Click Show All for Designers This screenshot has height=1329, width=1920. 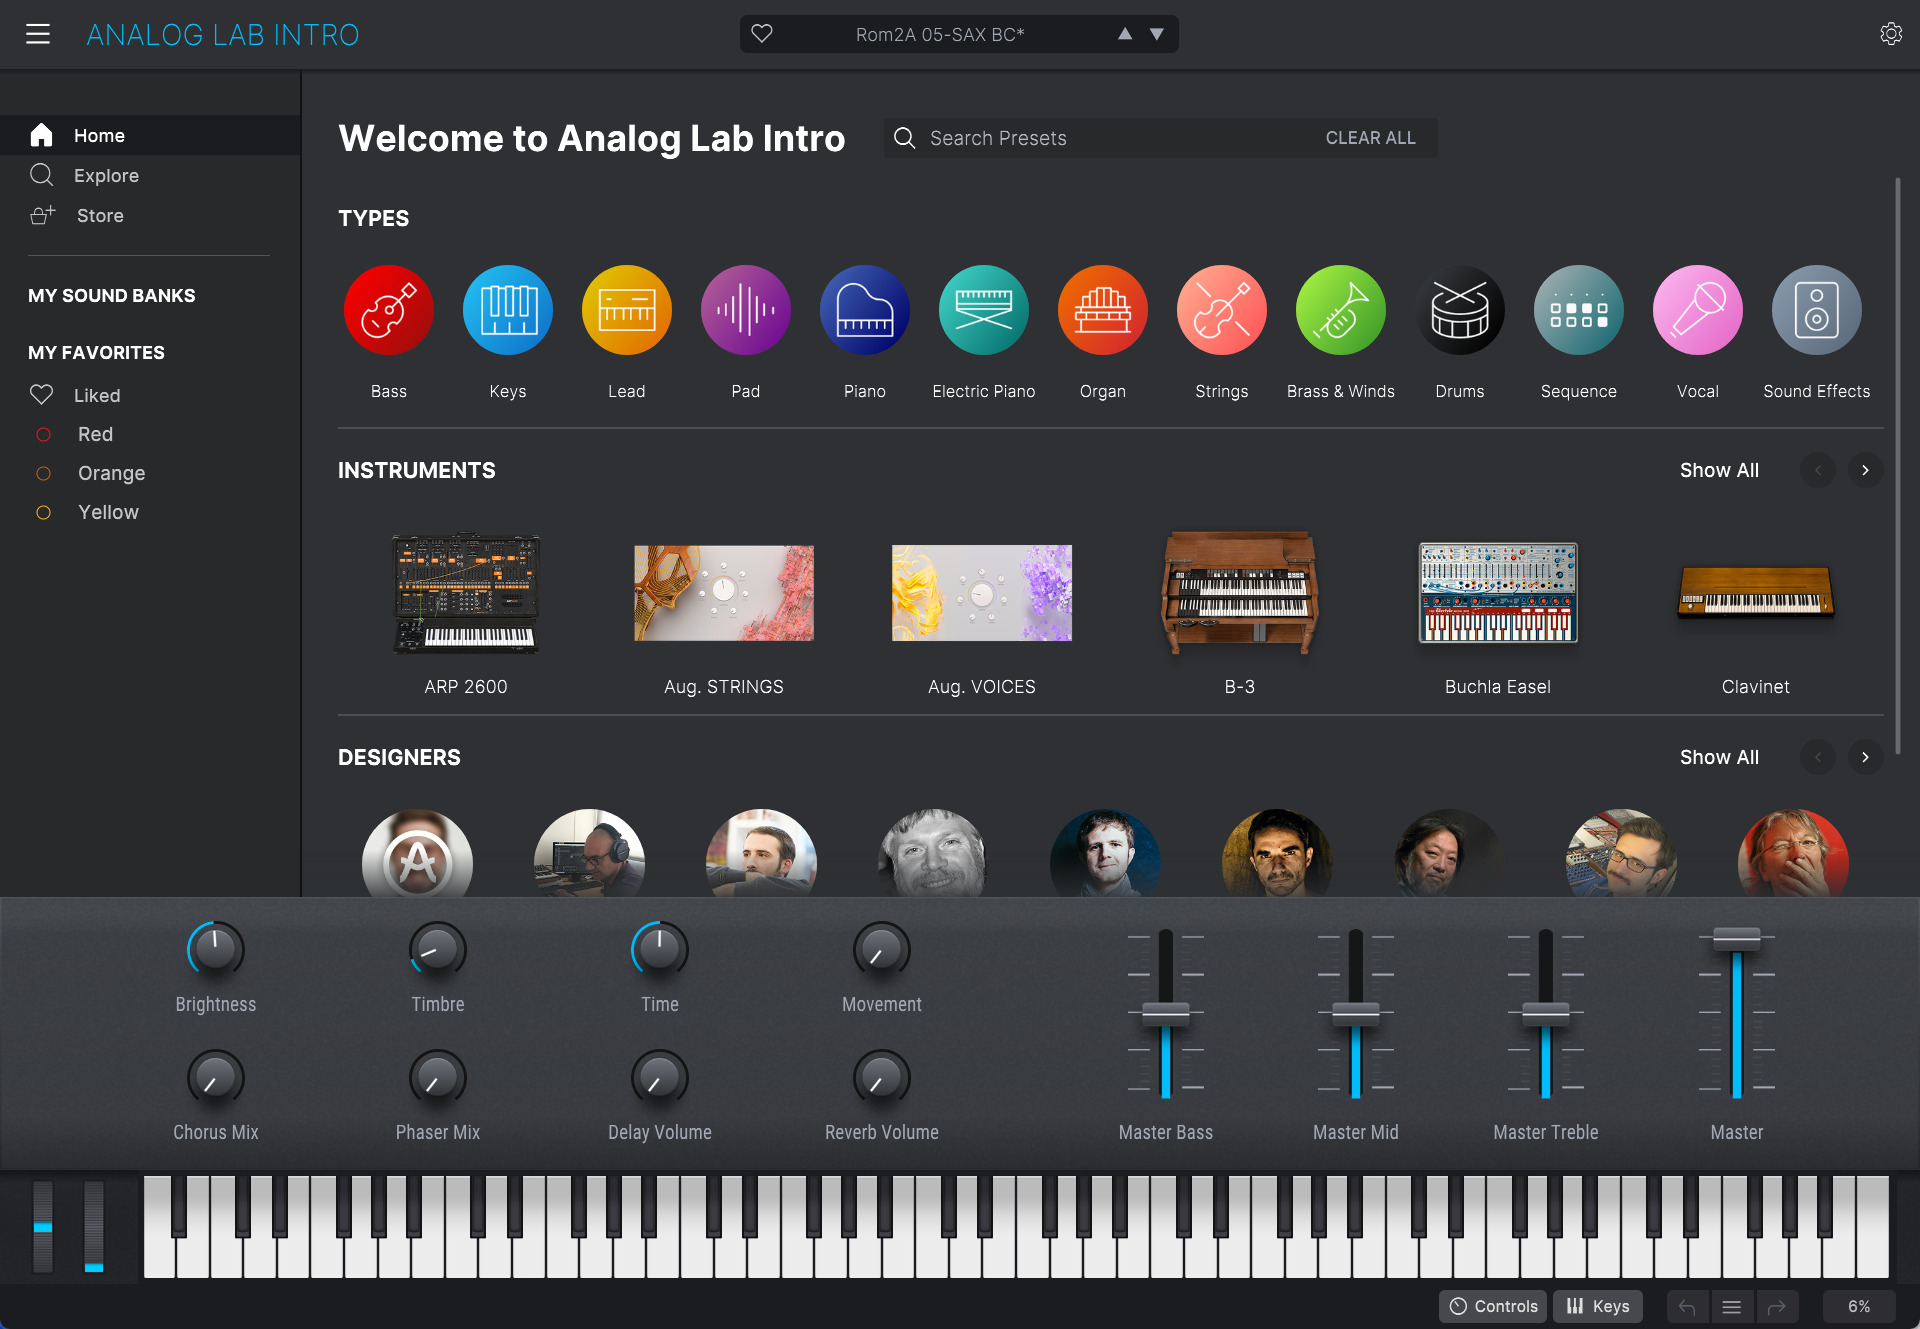1719,757
